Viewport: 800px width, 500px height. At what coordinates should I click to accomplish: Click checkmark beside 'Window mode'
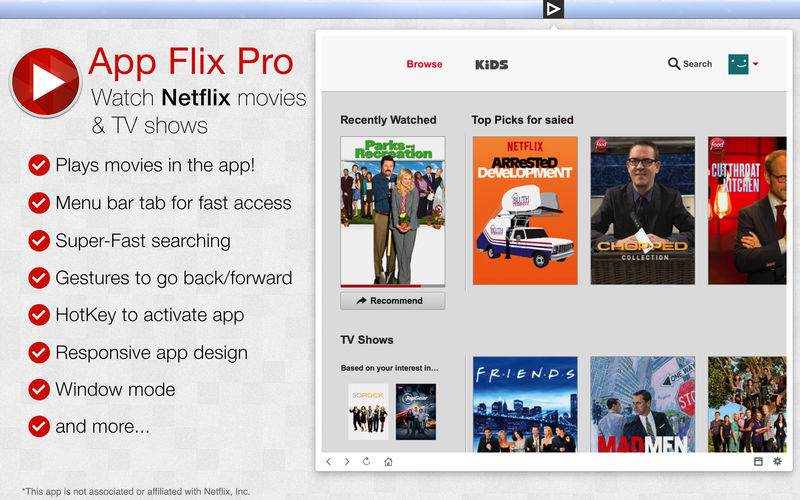(39, 390)
